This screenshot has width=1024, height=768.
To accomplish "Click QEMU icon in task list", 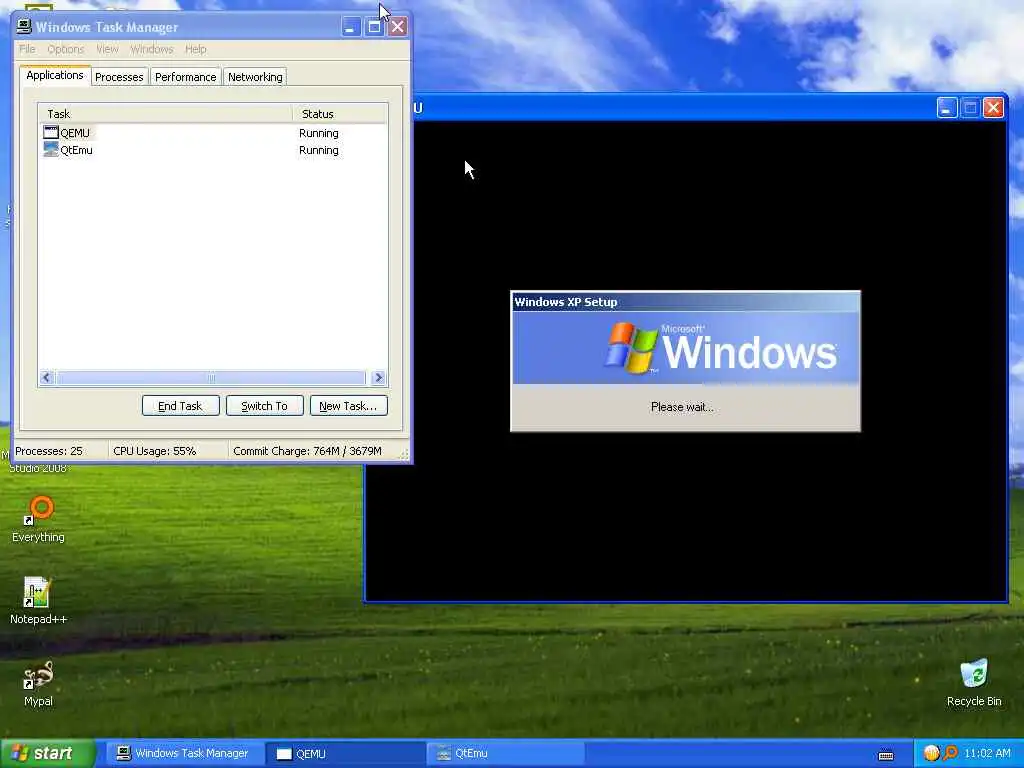I will click(x=51, y=133).
